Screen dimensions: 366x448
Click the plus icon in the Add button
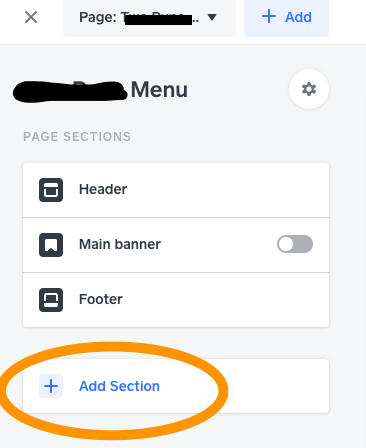tap(269, 16)
